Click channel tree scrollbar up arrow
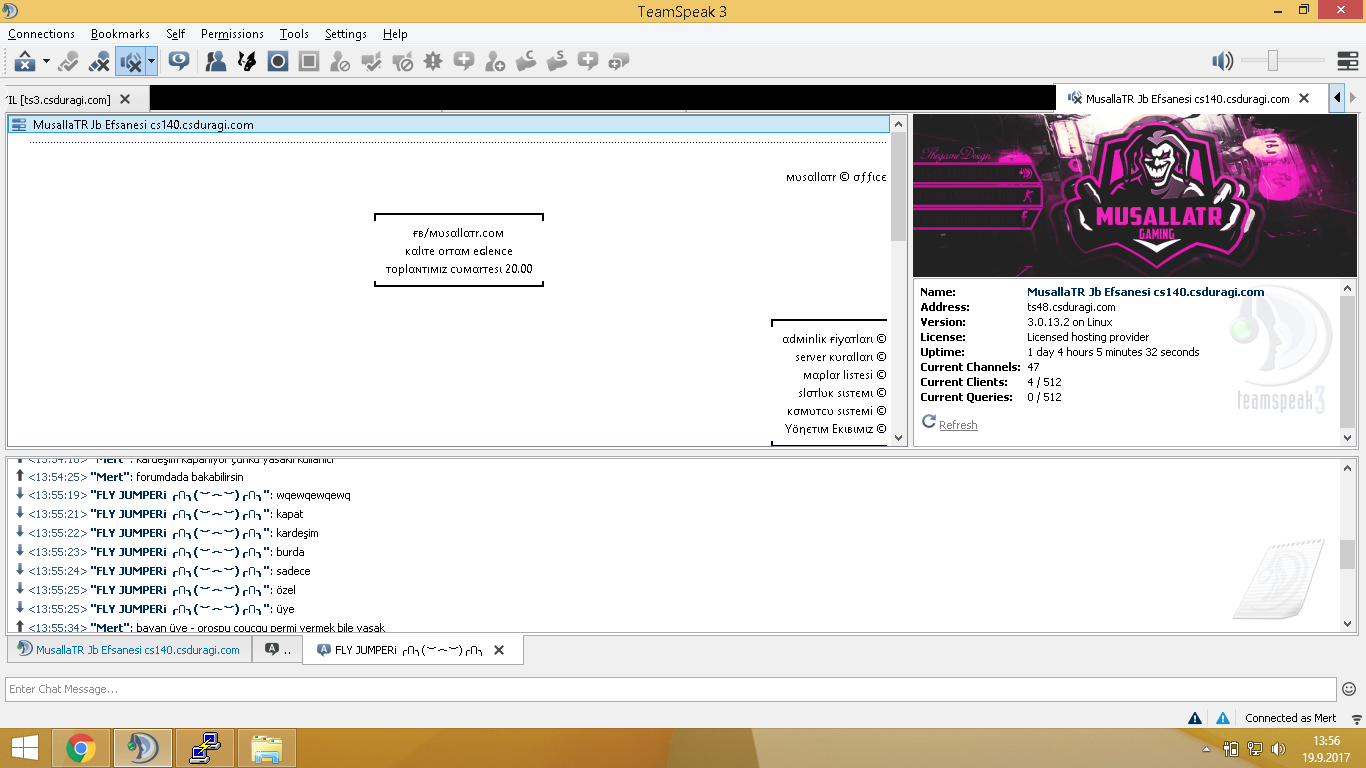The width and height of the screenshot is (1366, 768). pos(898,124)
